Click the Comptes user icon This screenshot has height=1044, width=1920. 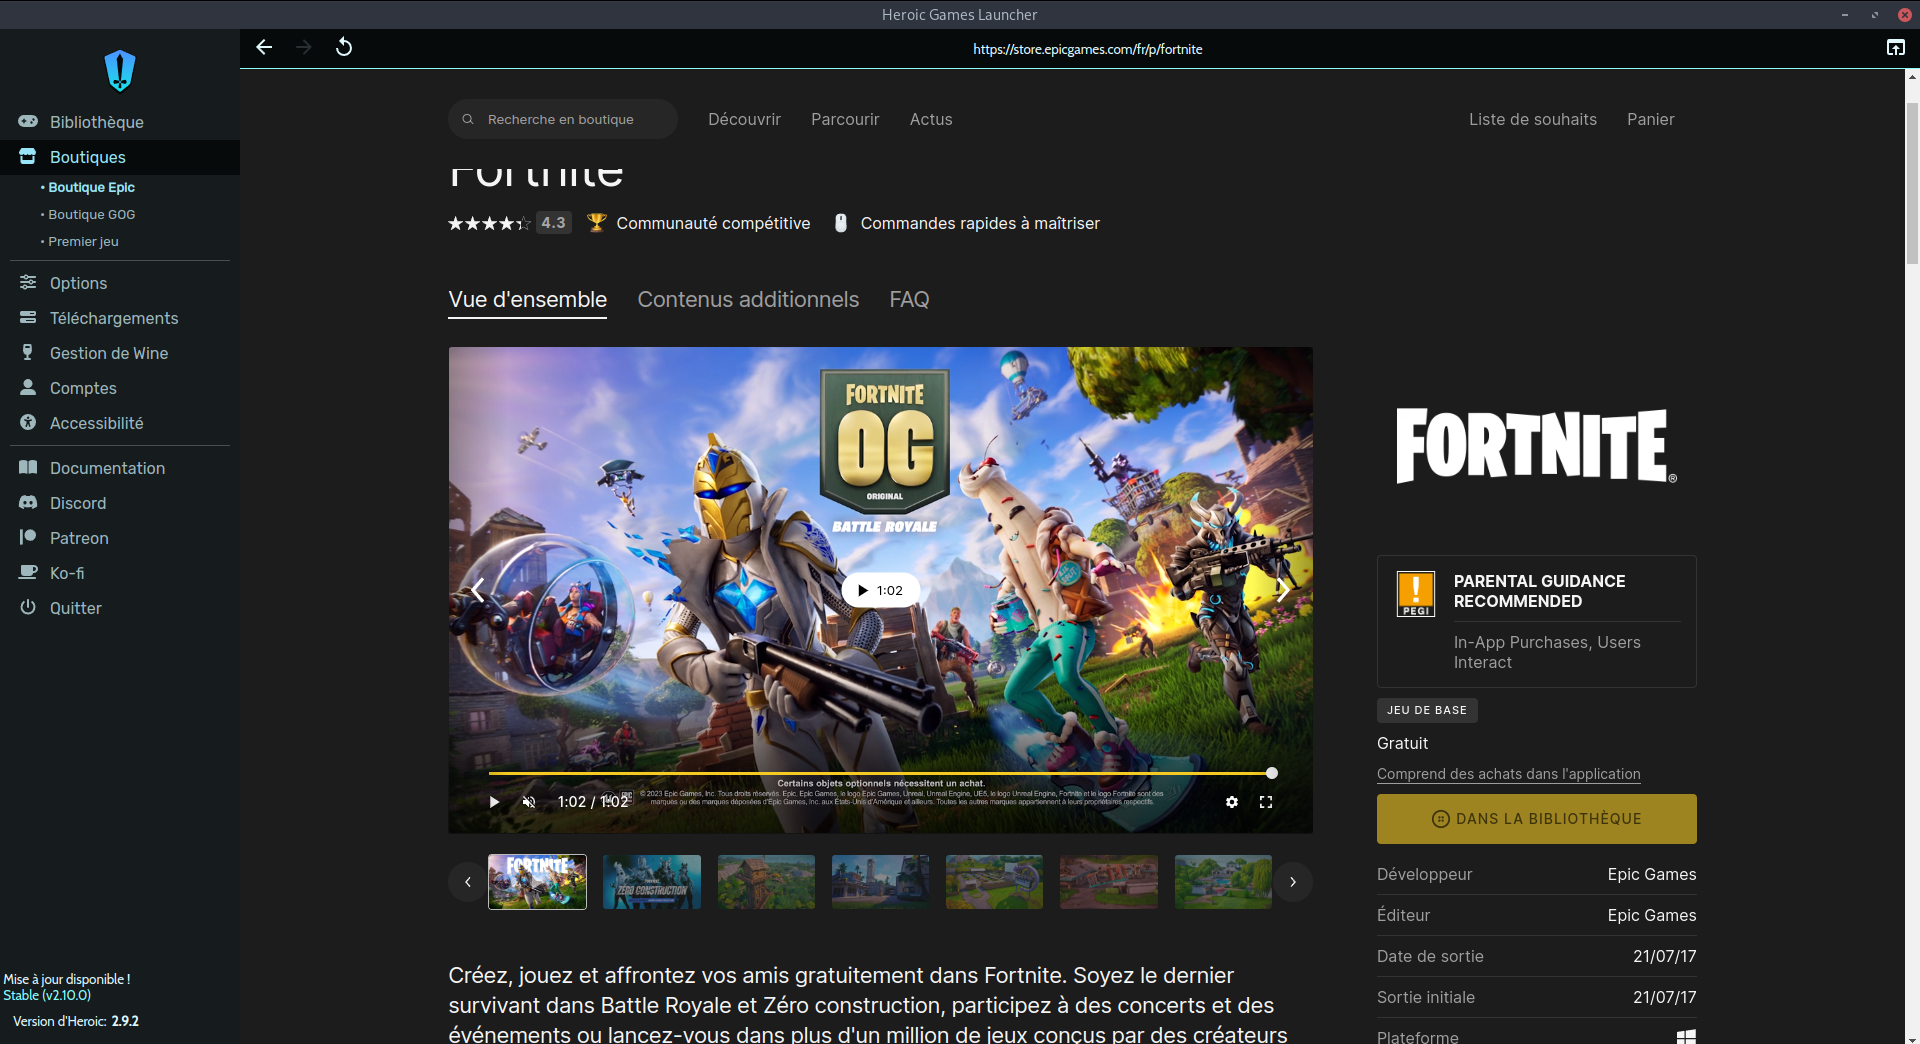pyautogui.click(x=28, y=387)
